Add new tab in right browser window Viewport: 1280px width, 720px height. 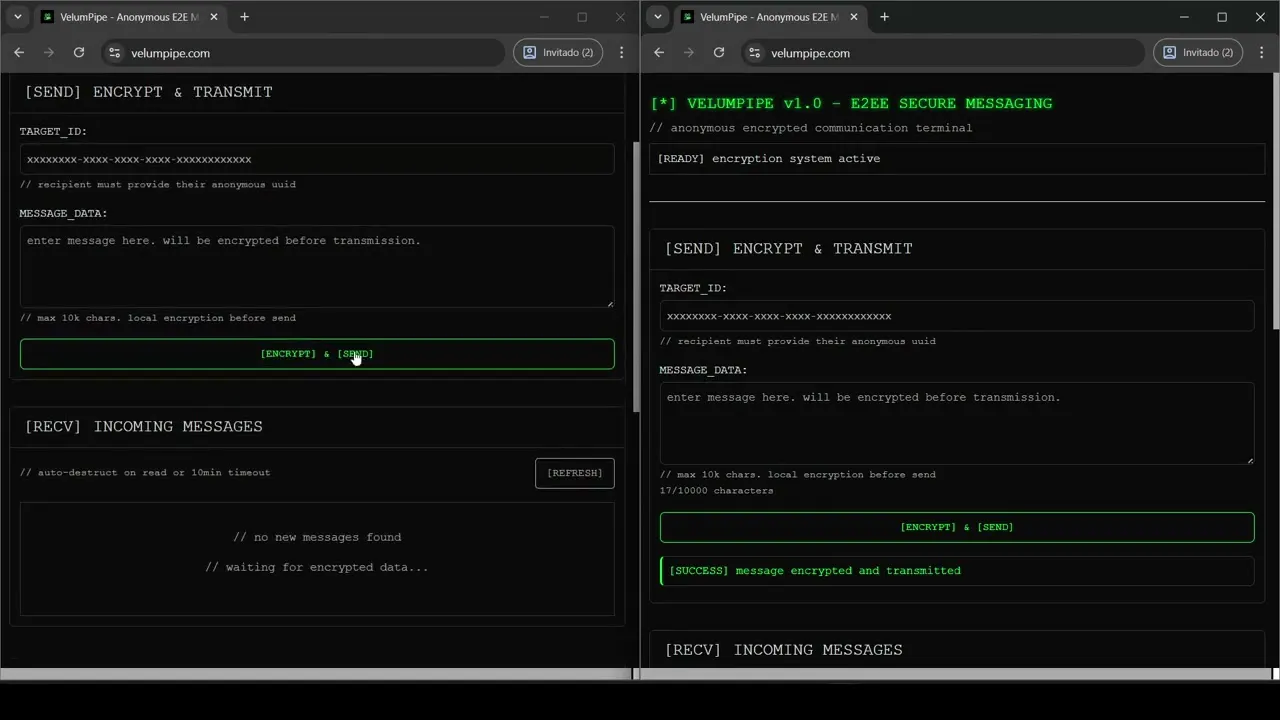pyautogui.click(x=884, y=17)
